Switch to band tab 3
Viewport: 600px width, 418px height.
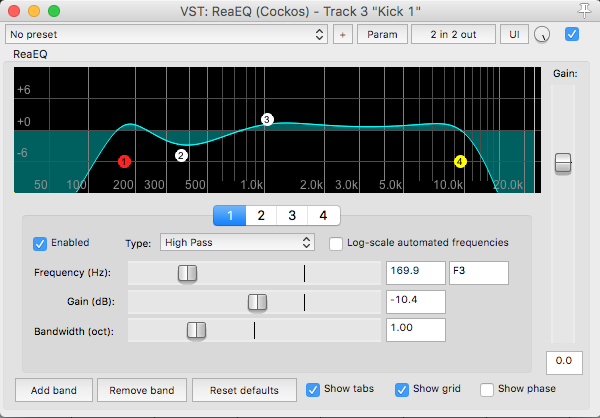[x=292, y=216]
